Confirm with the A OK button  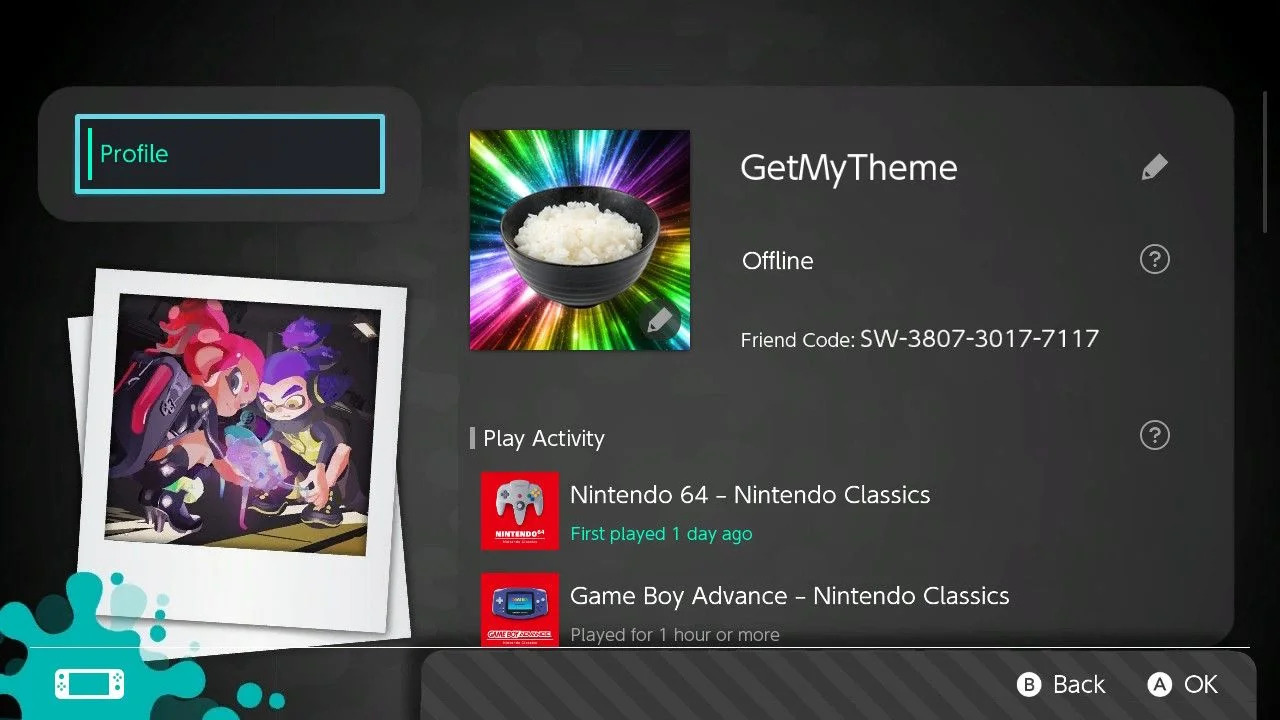coord(1183,684)
